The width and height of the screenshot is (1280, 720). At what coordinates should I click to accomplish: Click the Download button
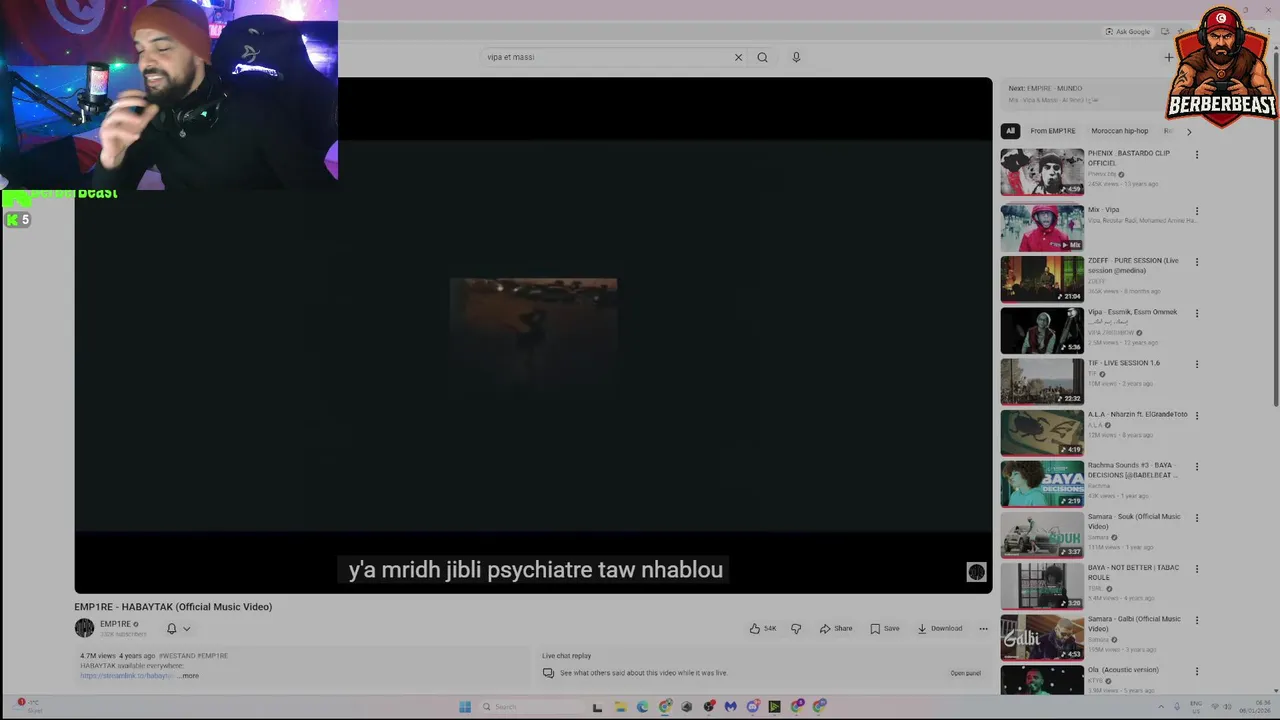939,628
